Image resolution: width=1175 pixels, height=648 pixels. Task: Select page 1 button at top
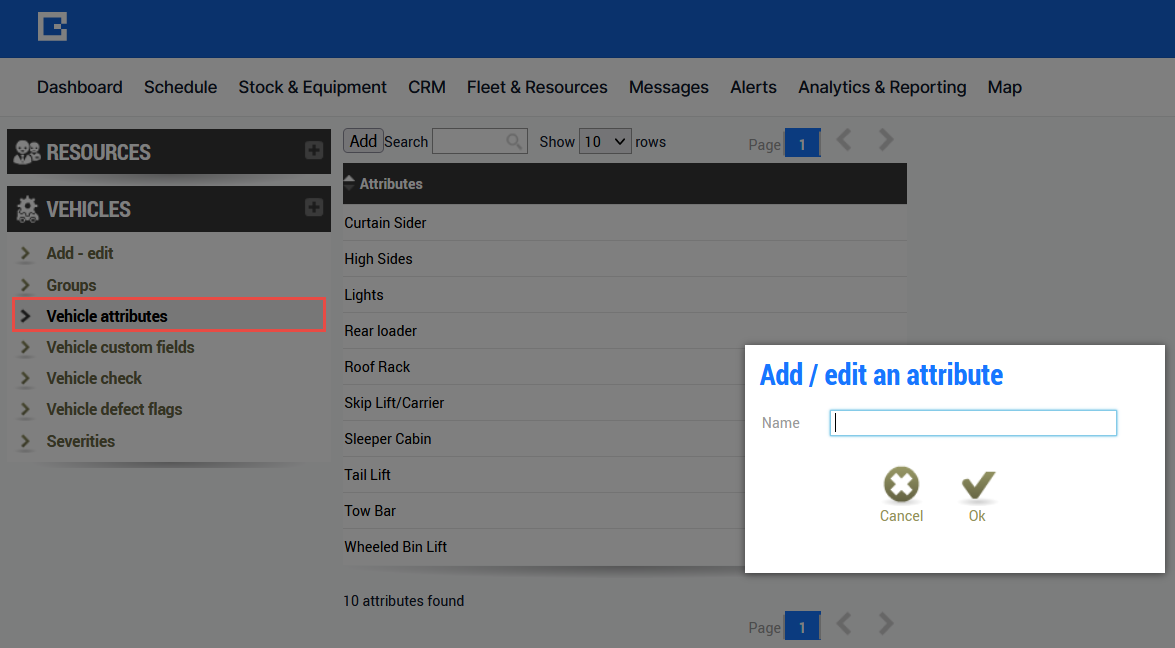[802, 144]
